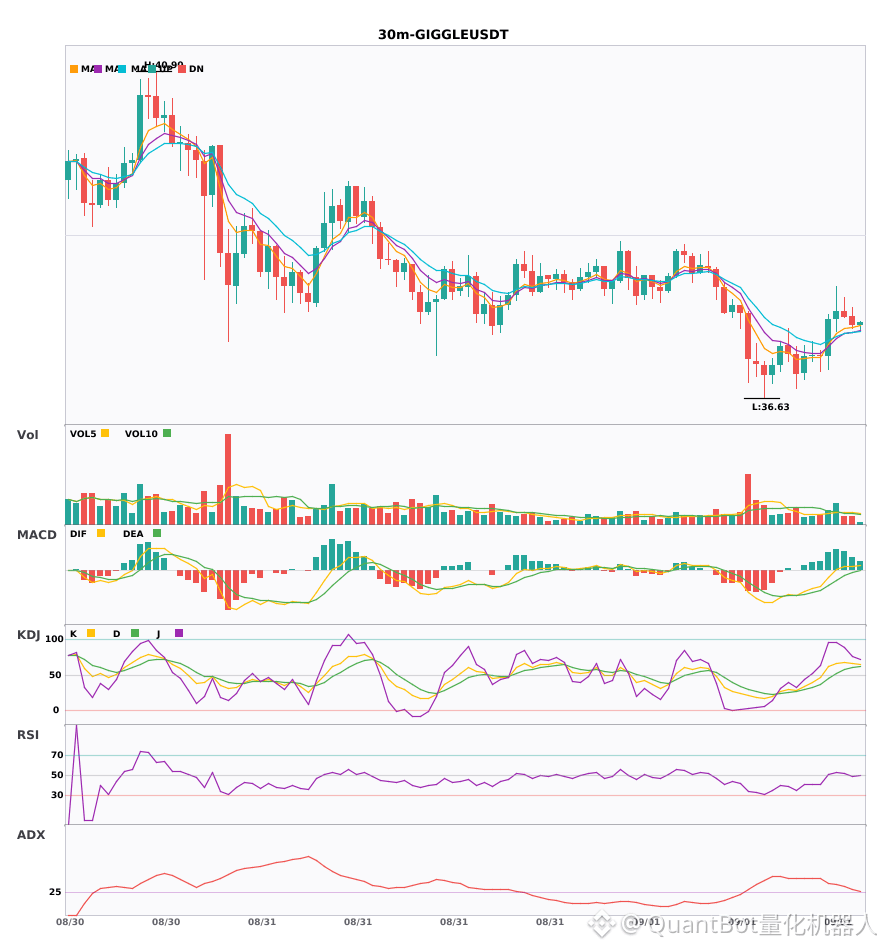Image resolution: width=885 pixels, height=950 pixels.
Task: Click the Vol panel label
Action: click(27, 435)
